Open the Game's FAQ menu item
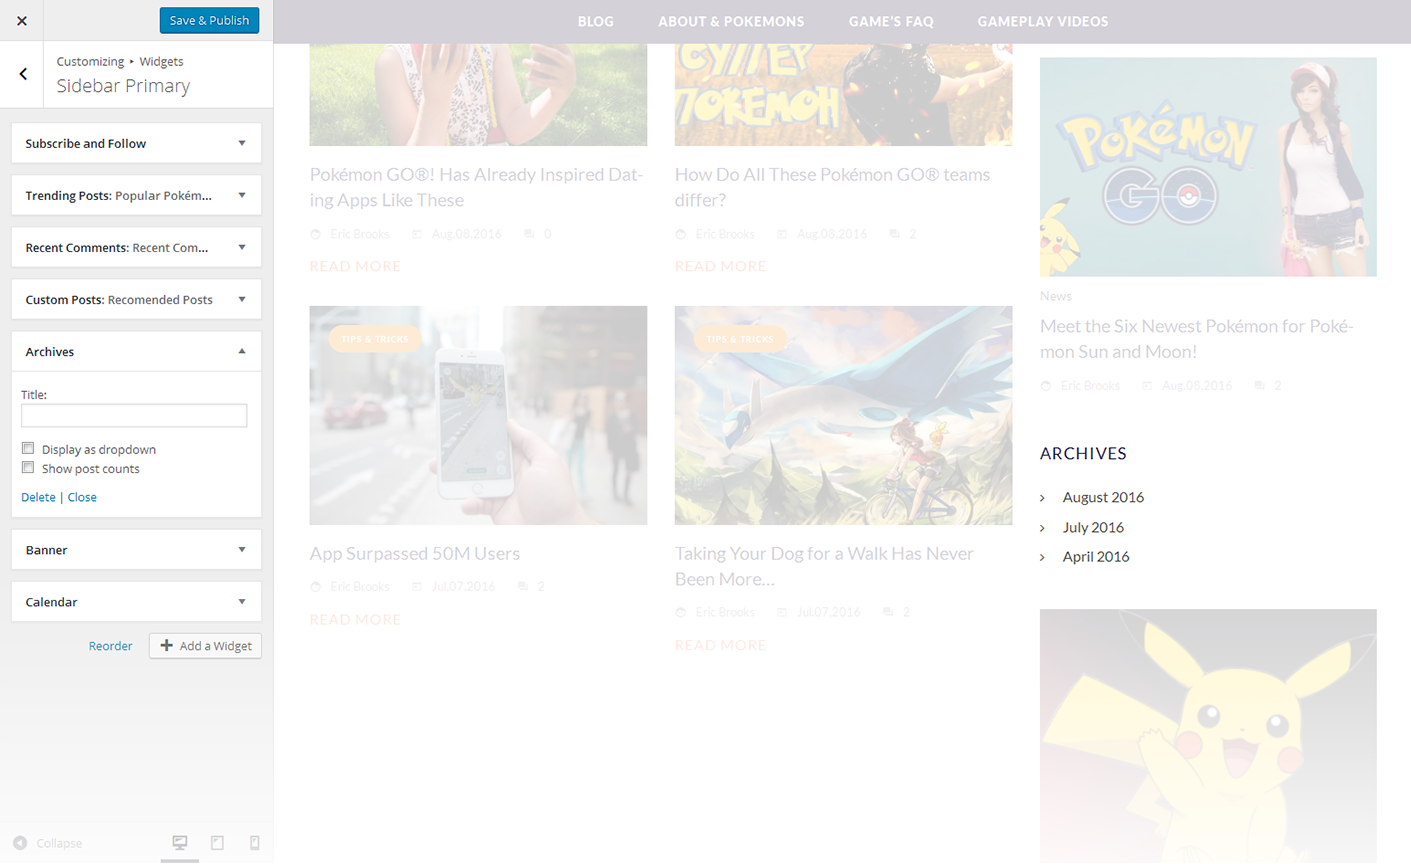This screenshot has height=864, width=1411. [890, 21]
